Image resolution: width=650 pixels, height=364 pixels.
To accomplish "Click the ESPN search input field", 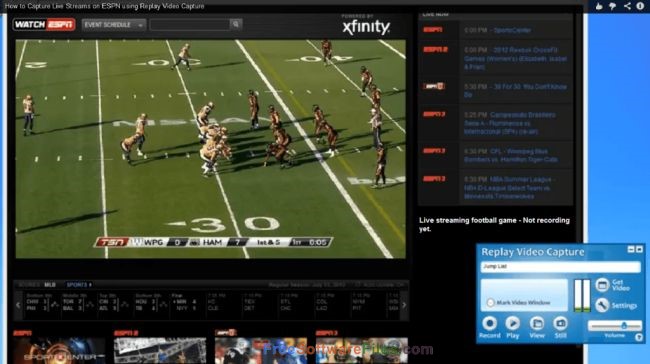I will (x=190, y=24).
